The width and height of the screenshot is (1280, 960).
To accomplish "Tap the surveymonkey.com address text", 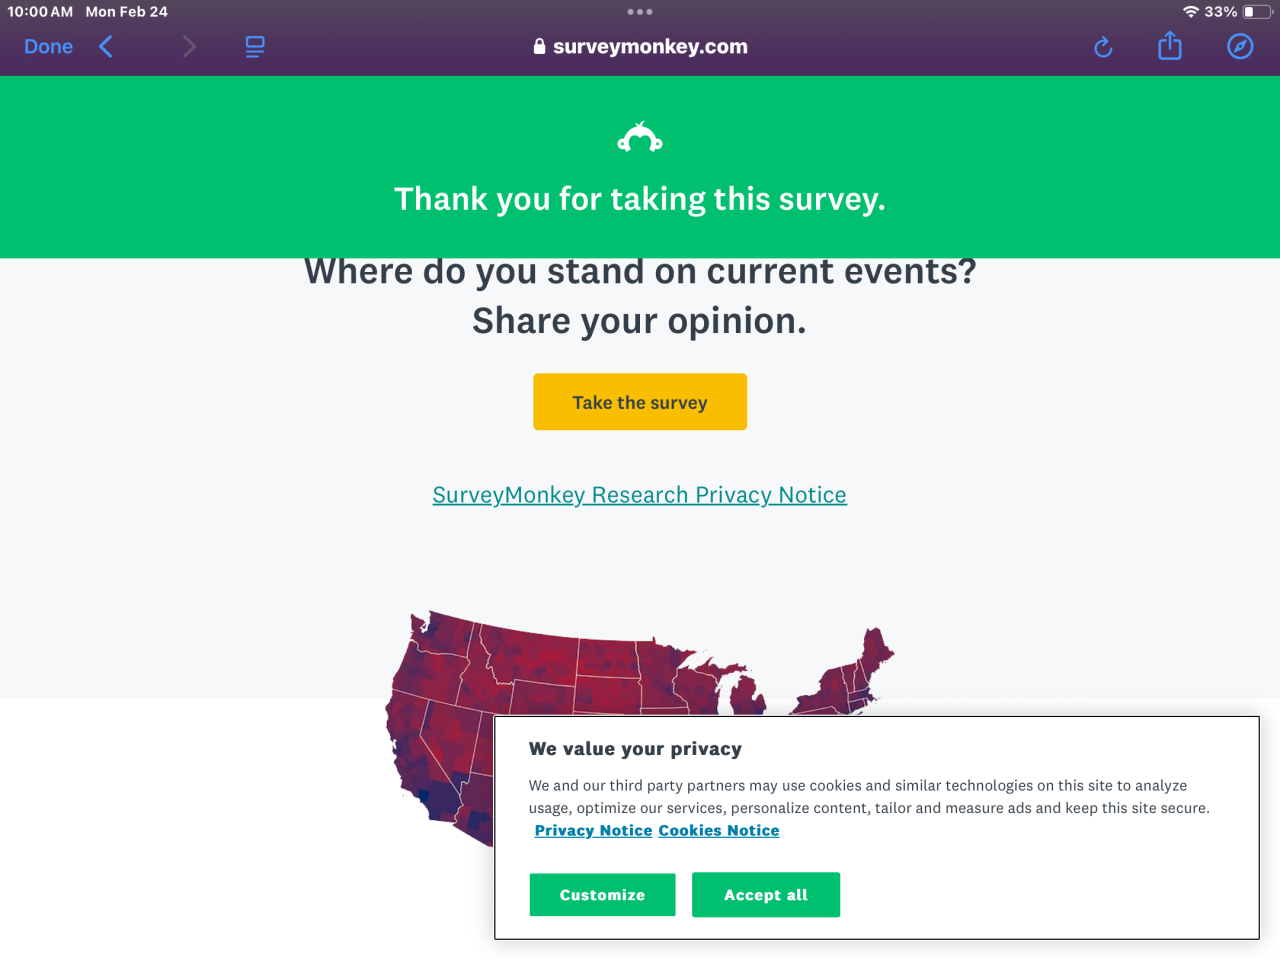I will pos(650,47).
